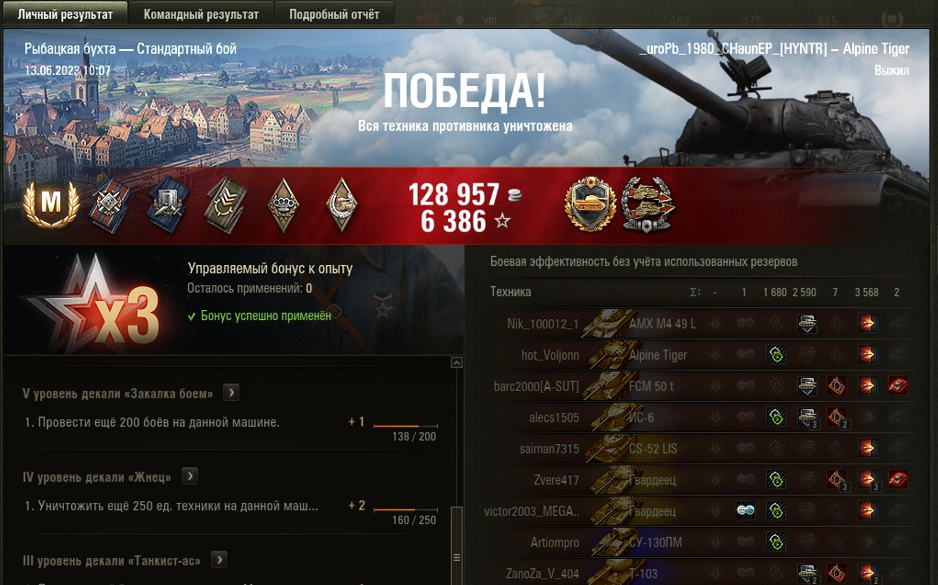Click the Mastery badge "M" medal icon

(51, 204)
